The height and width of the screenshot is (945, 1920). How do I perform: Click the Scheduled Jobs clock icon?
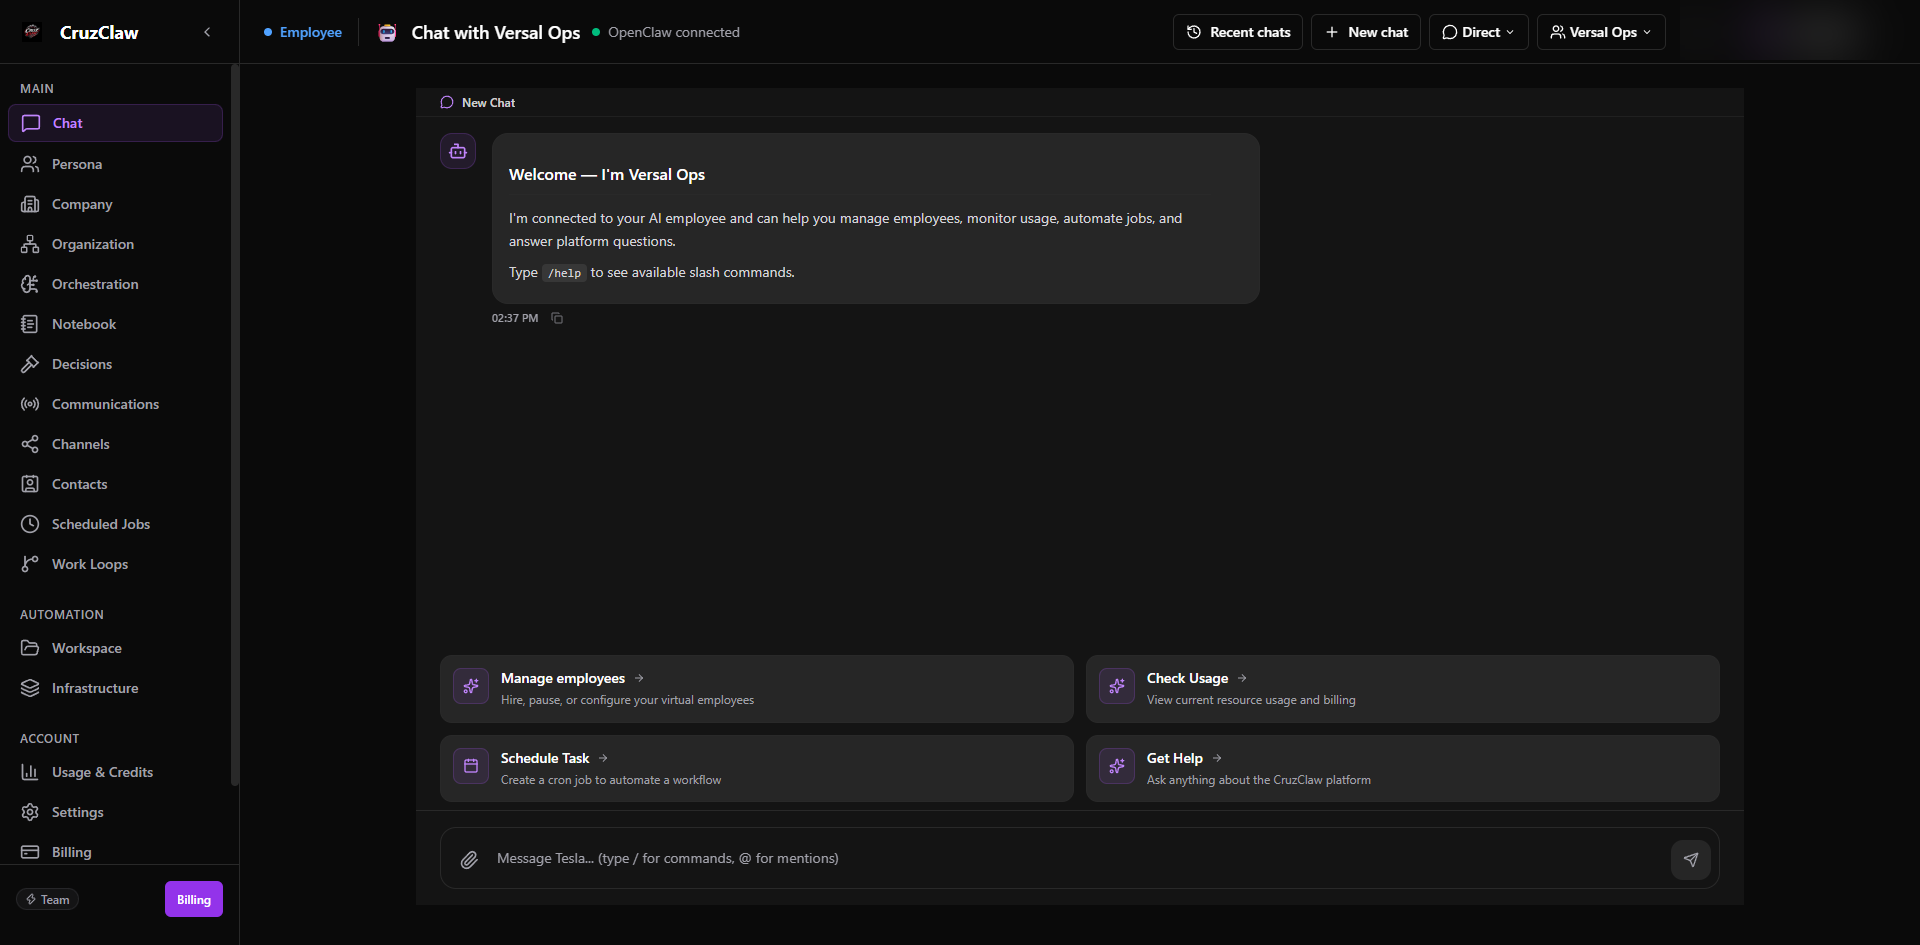(x=30, y=524)
